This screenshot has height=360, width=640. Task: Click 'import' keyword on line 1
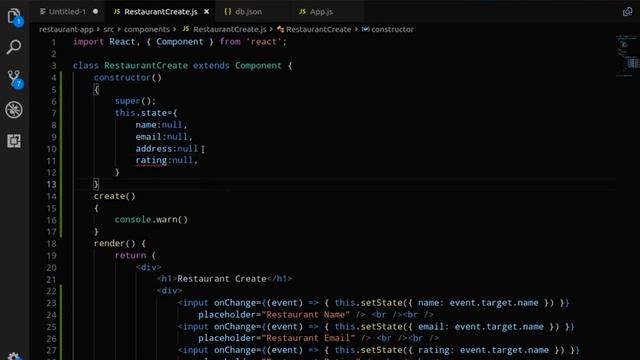[x=89, y=42]
